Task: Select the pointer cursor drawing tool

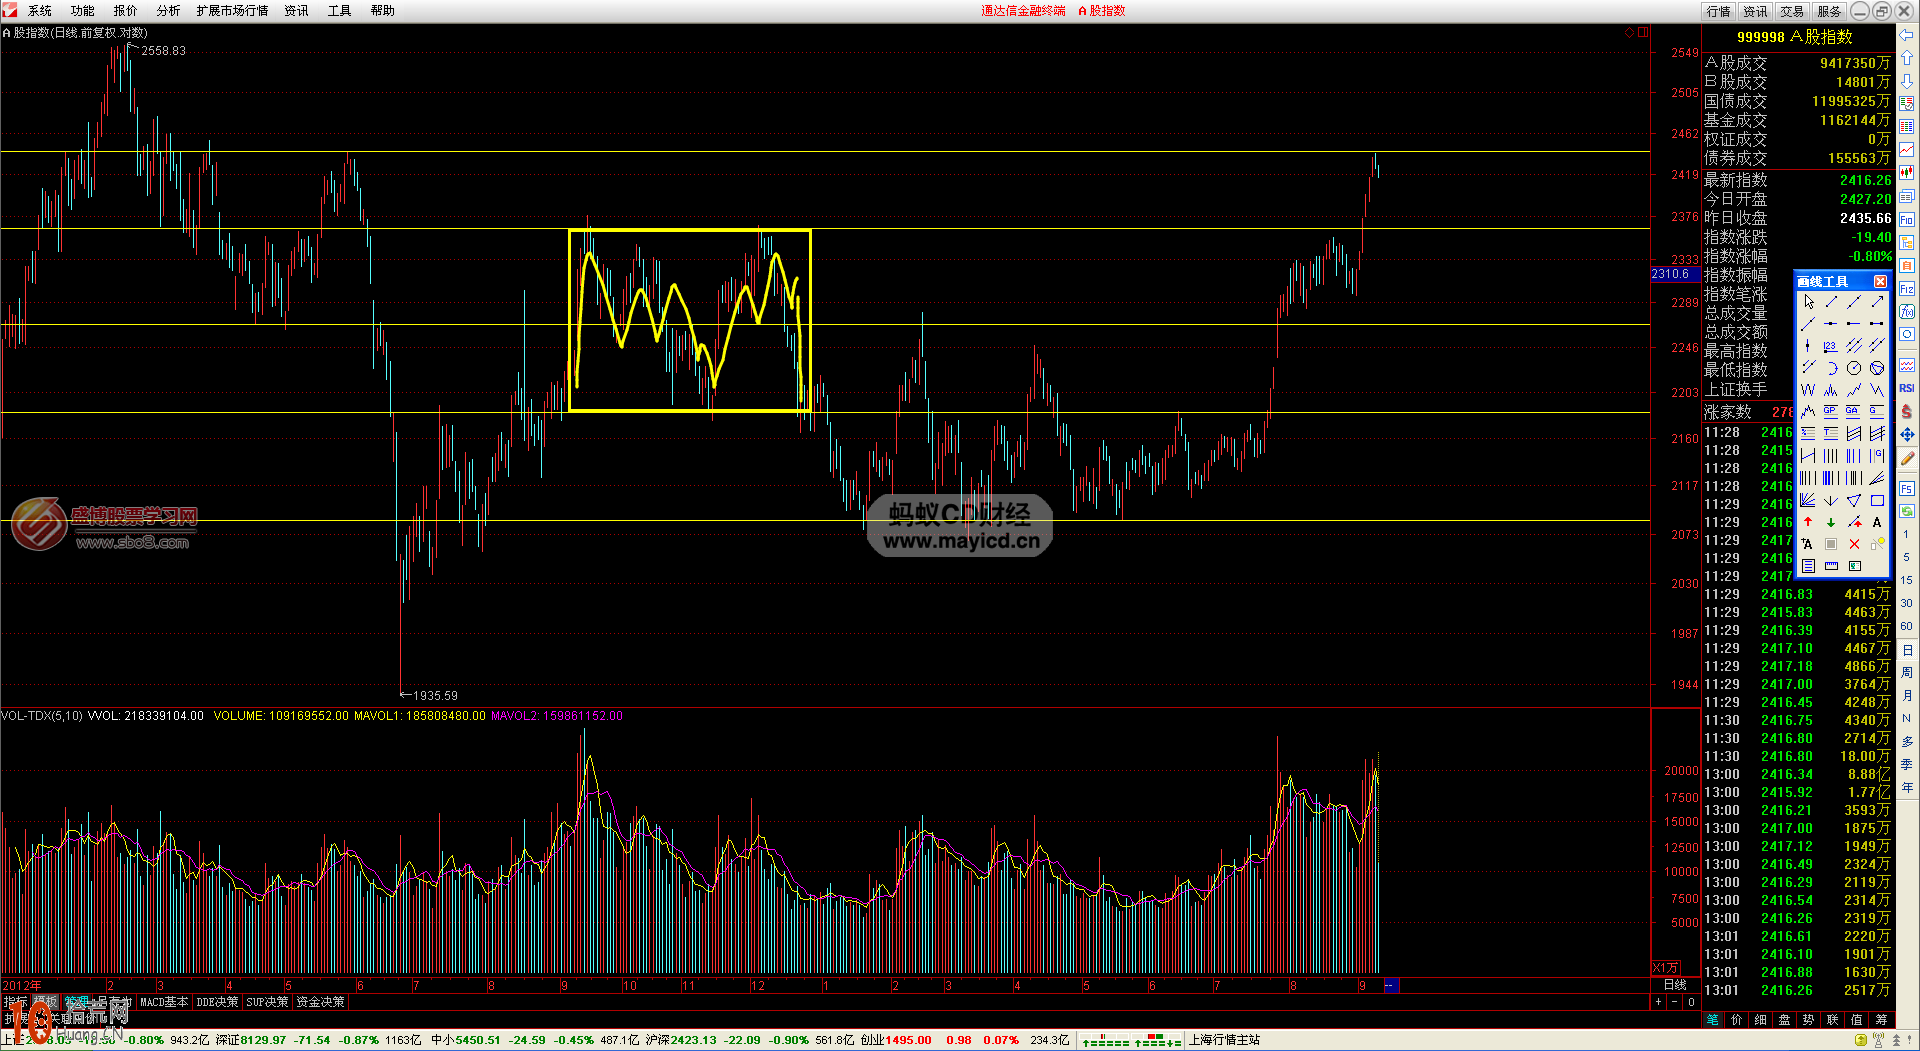Action: pyautogui.click(x=1808, y=302)
